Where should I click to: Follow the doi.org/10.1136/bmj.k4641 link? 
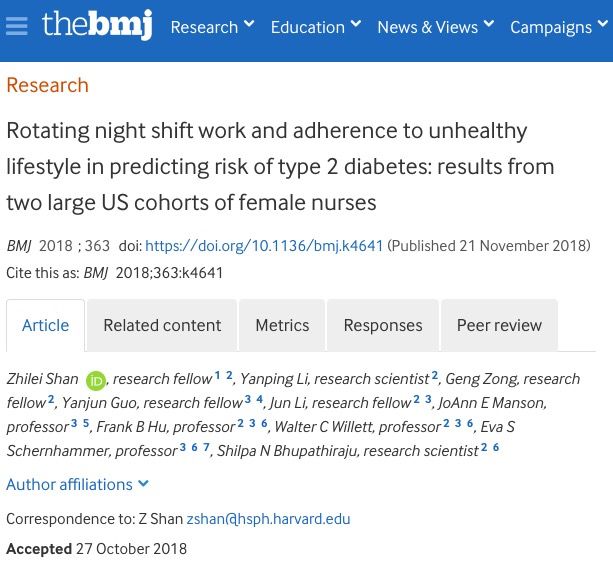pyautogui.click(x=264, y=246)
